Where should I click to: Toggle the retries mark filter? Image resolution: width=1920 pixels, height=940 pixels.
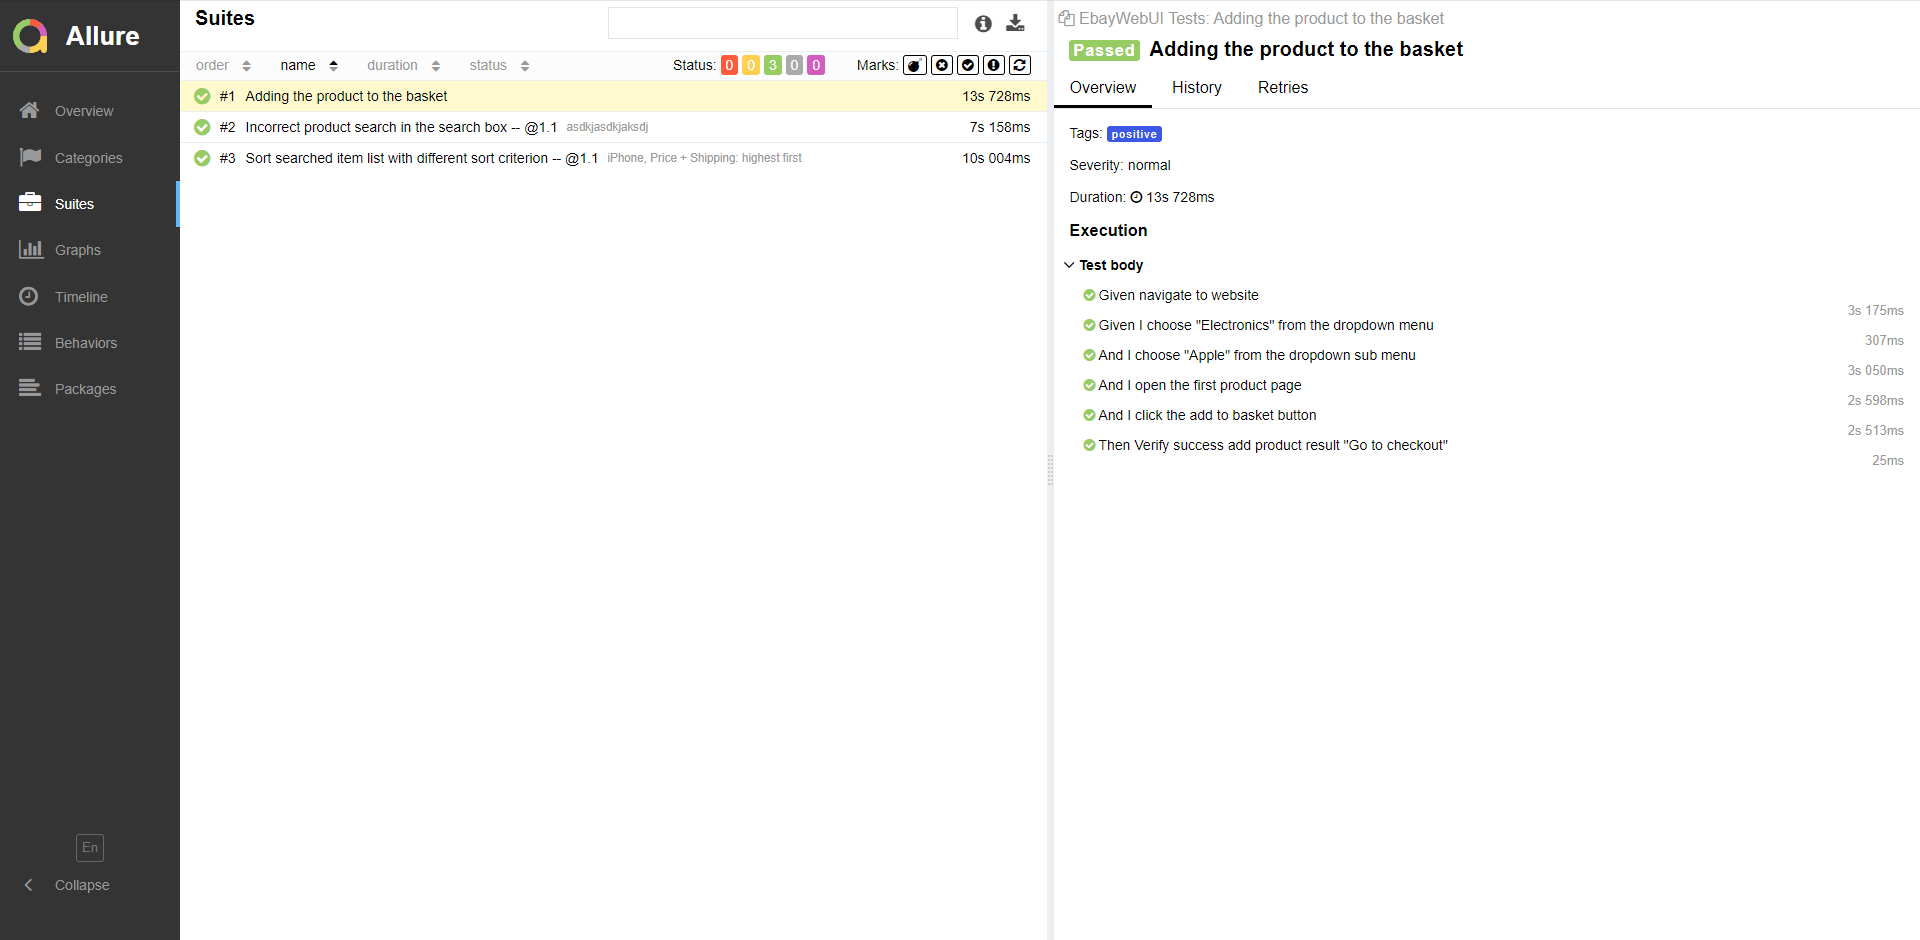(x=1020, y=64)
